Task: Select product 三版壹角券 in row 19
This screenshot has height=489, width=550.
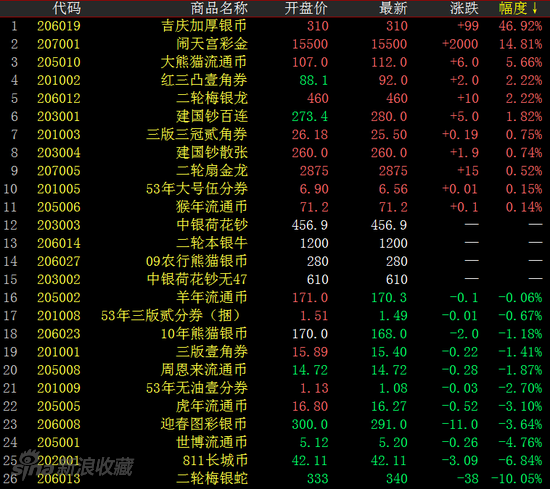Action: pos(212,352)
